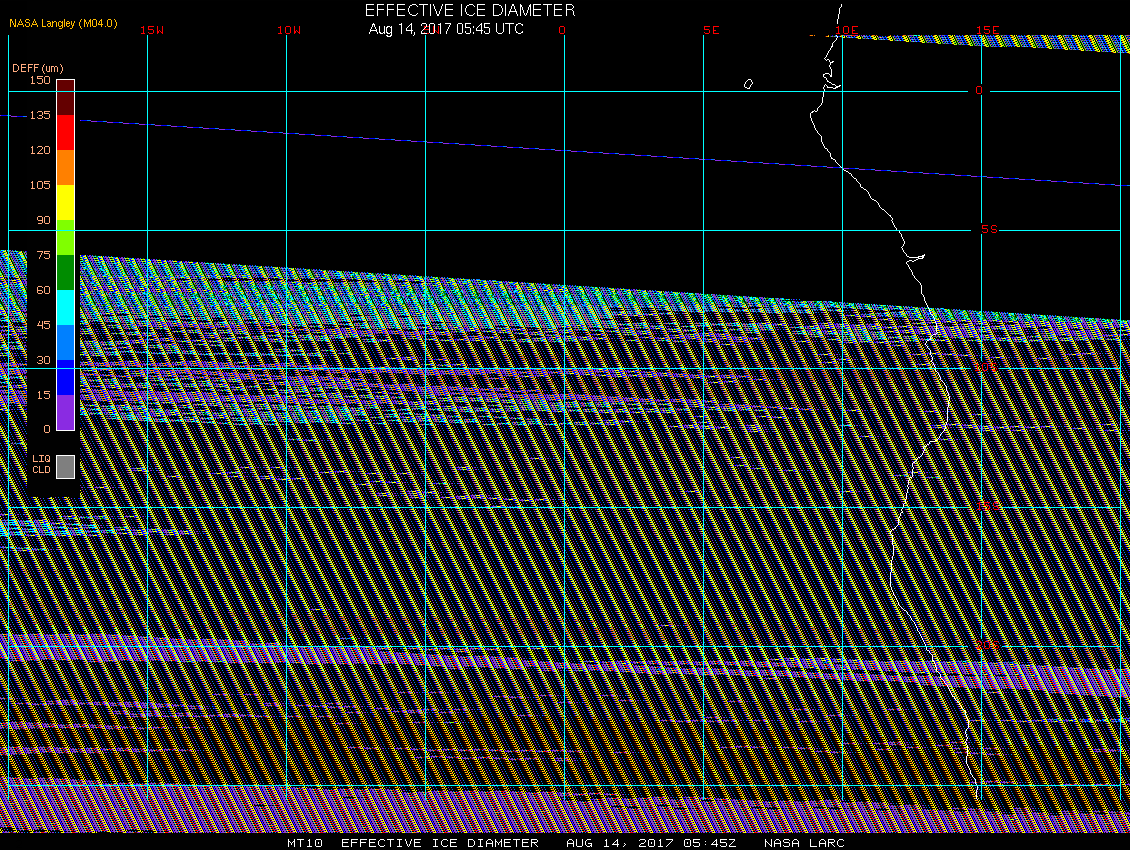Click the 10W longitude label
This screenshot has width=1130, height=850.
(289, 30)
